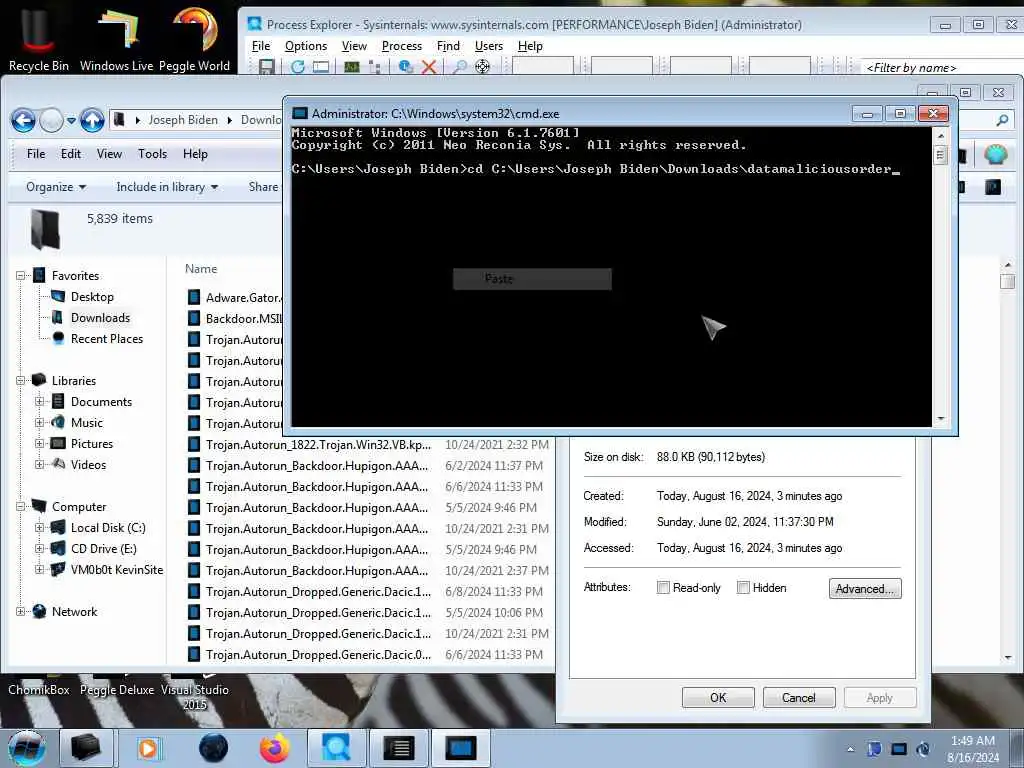Select VM0b0t KevinSite drive in tree
Screen dimensions: 1024x768
coord(116,569)
